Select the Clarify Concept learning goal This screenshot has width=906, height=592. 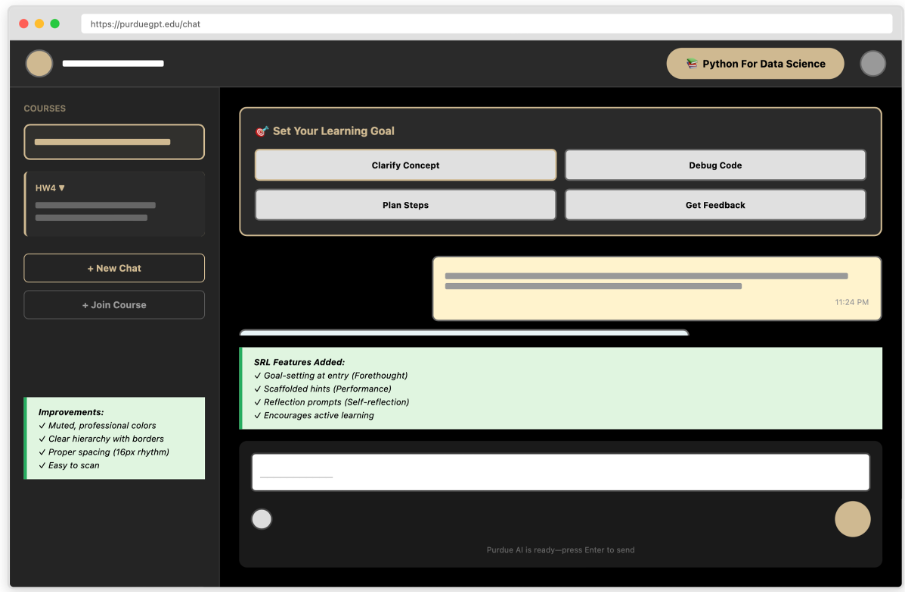tap(406, 165)
